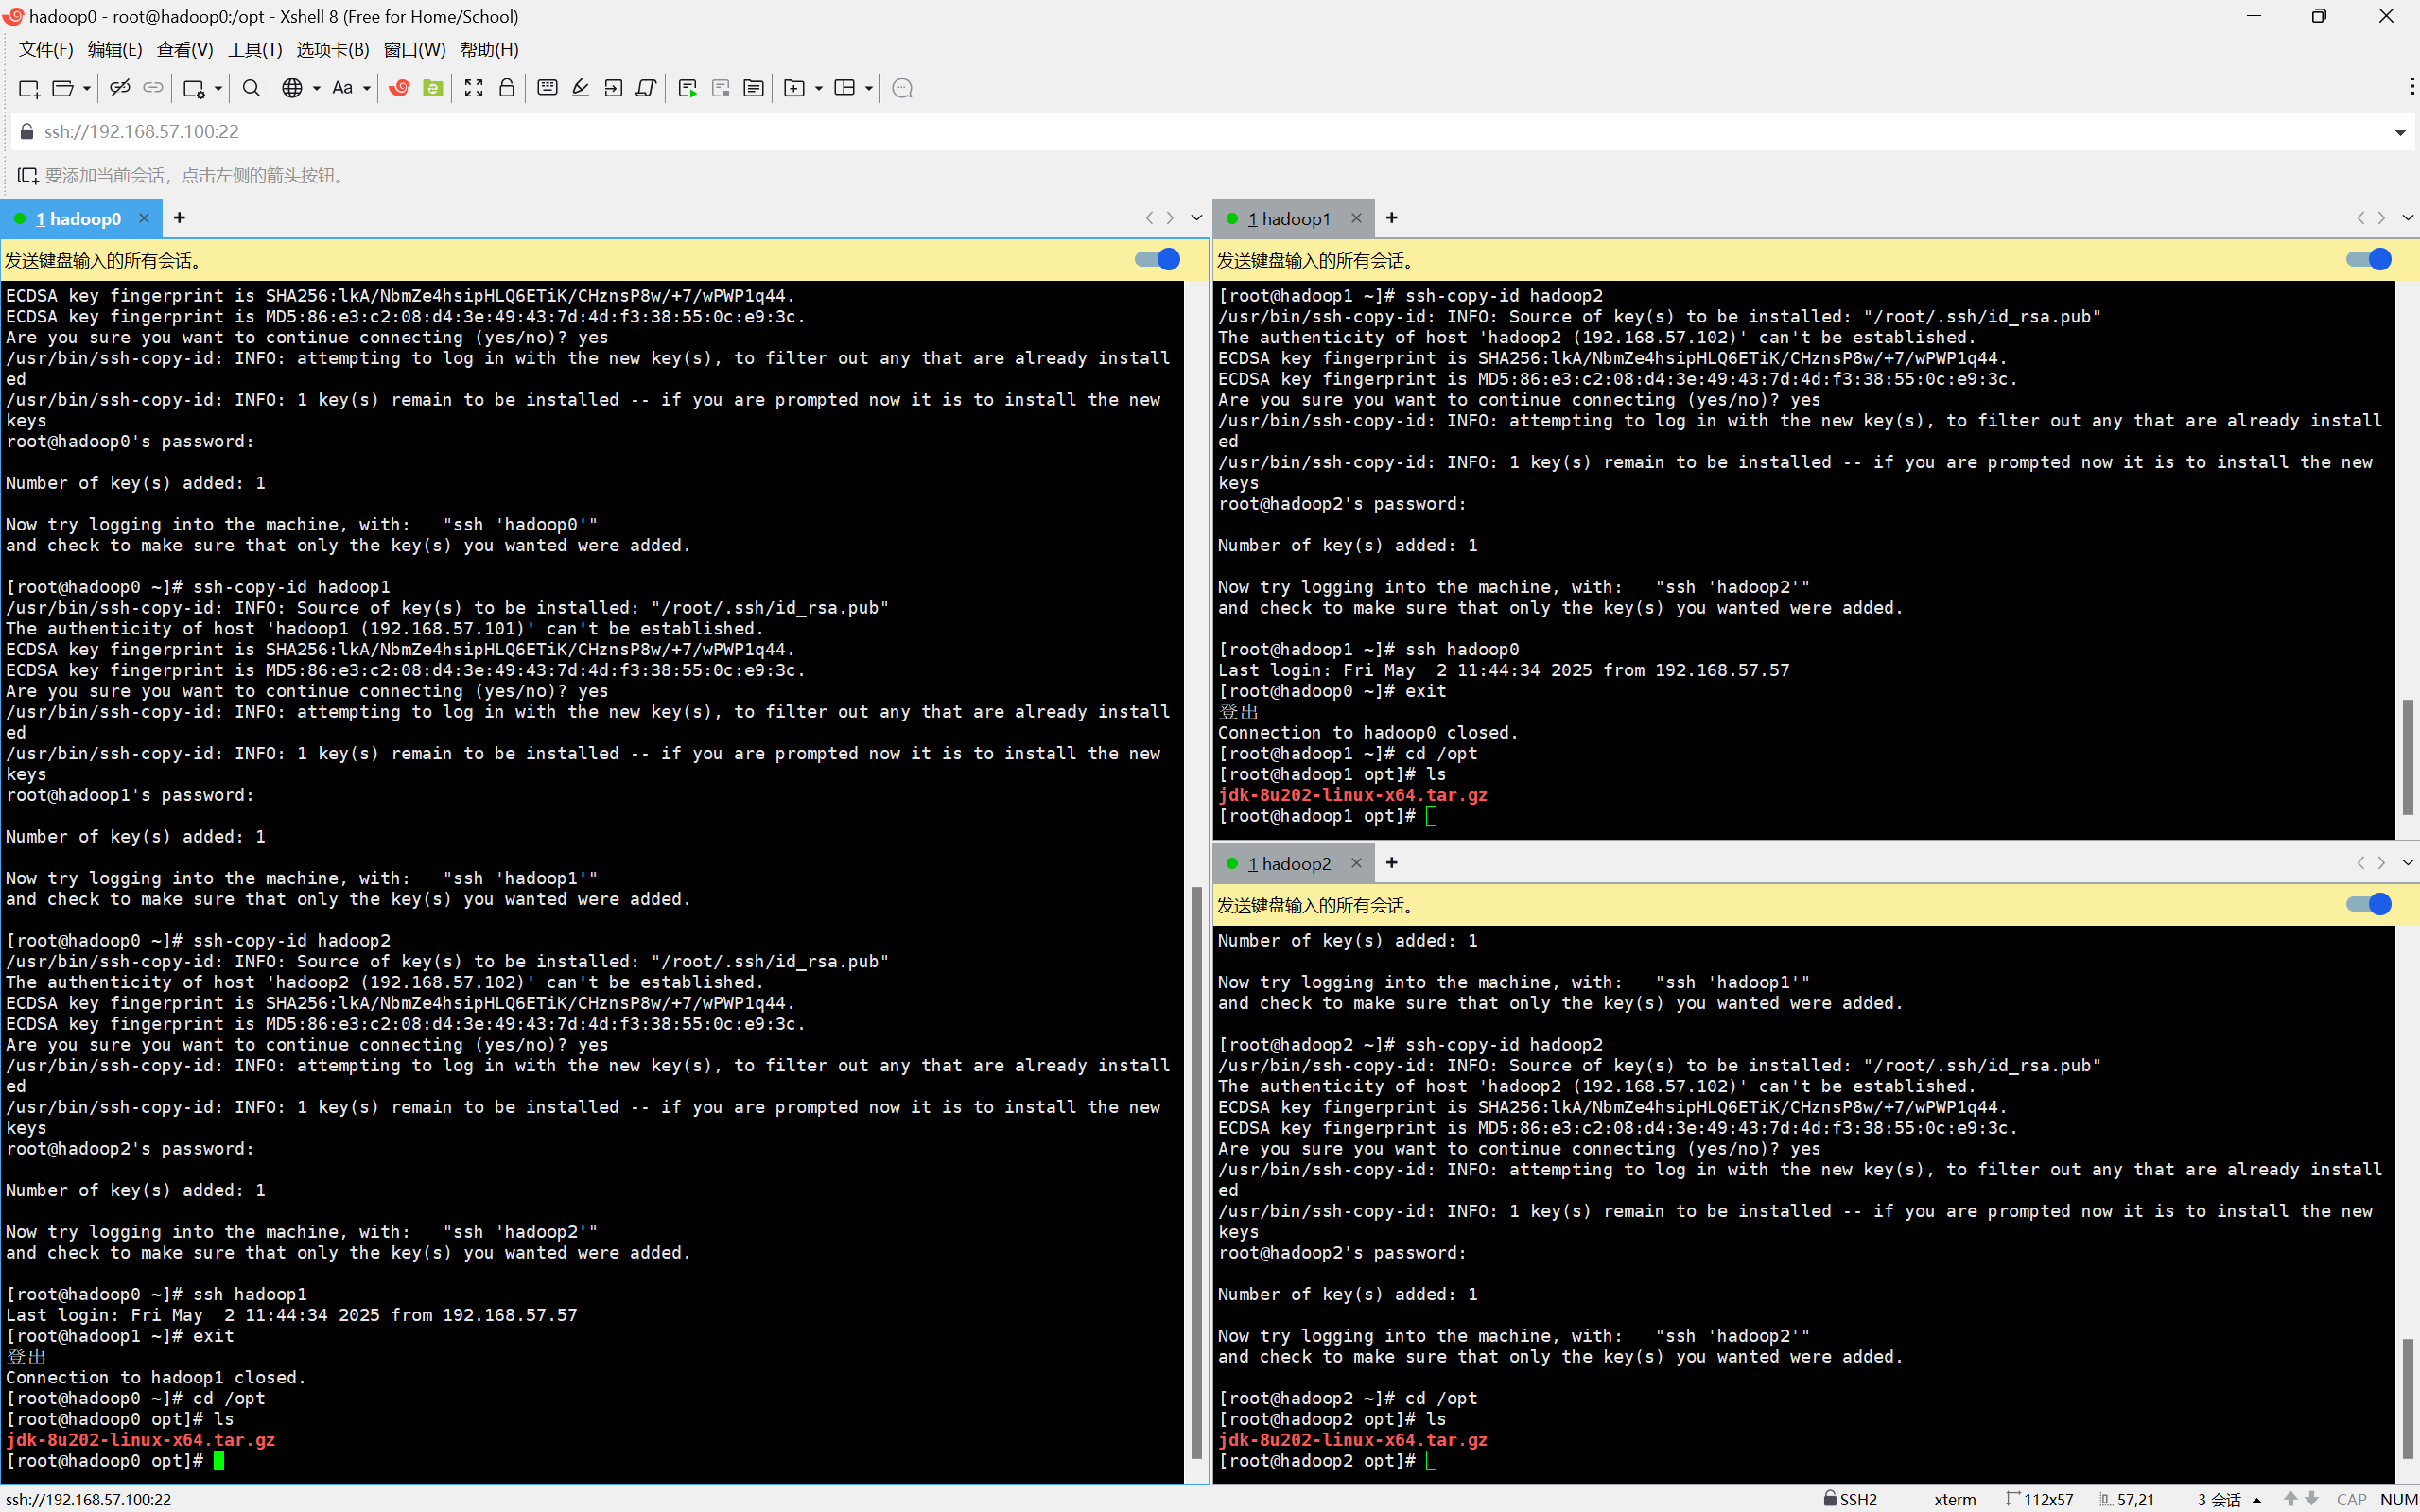Toggle send-keyboard-input switch in hadoop2 pane
Image resolution: width=2420 pixels, height=1512 pixels.
2368,905
